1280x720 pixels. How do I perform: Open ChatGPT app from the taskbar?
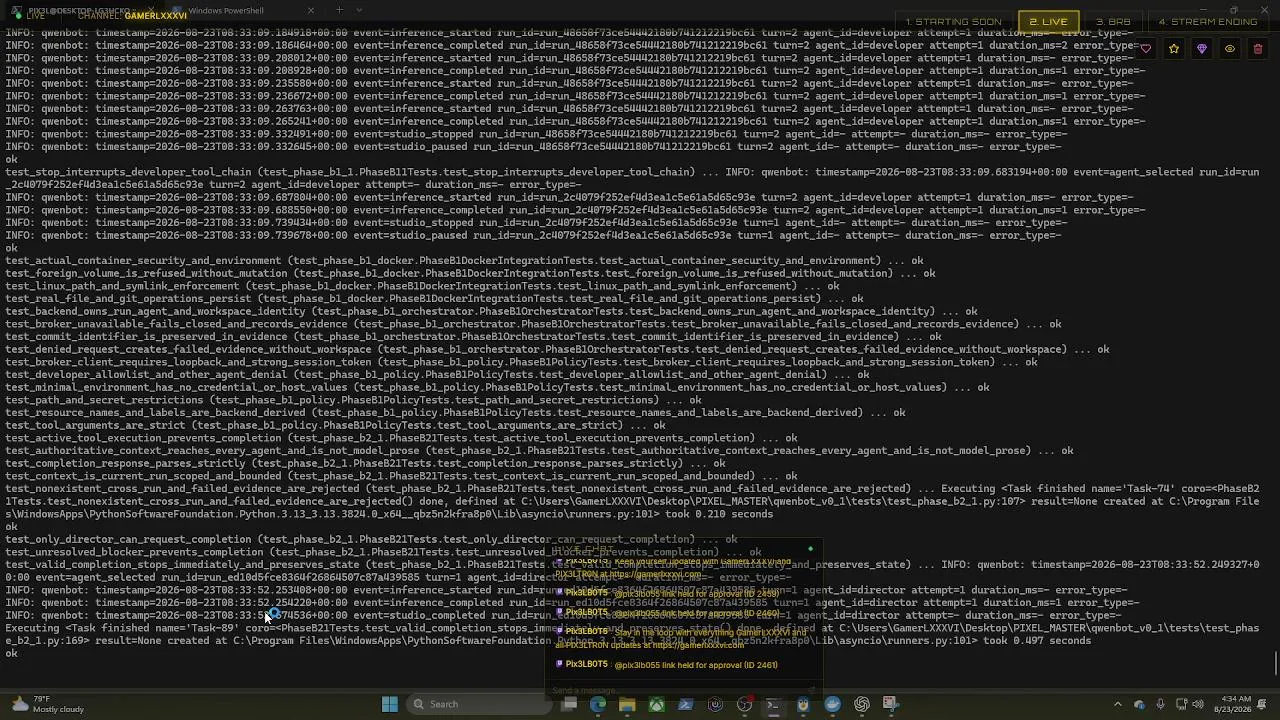tap(862, 704)
